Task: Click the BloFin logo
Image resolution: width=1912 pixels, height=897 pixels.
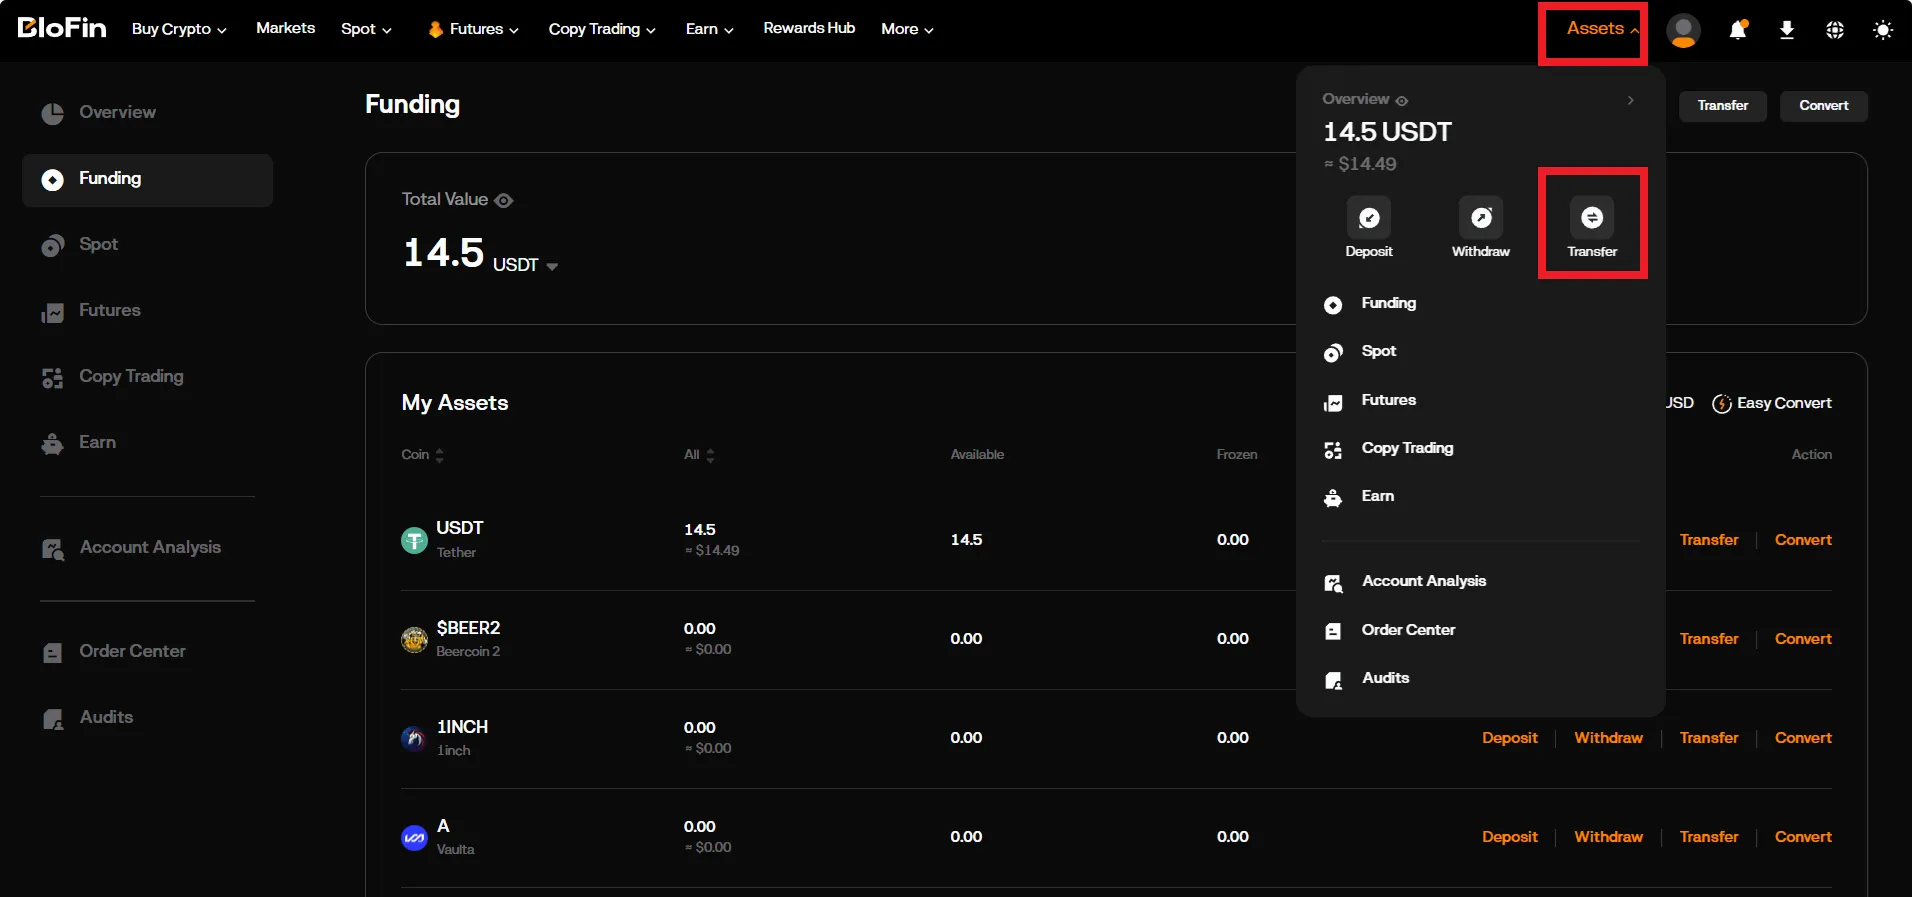Action: 62,28
